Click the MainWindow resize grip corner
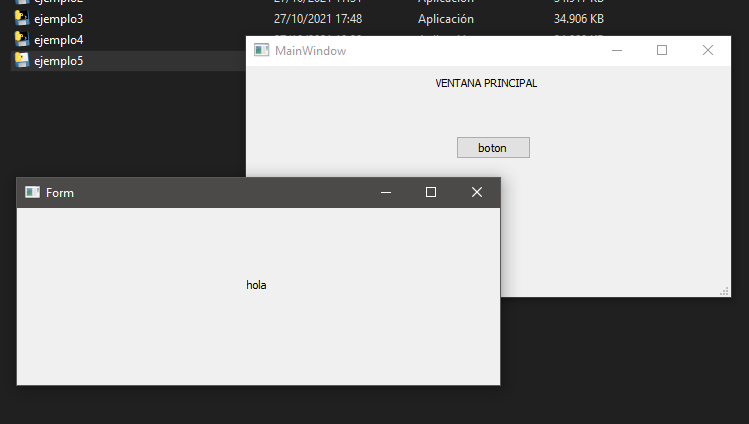The width and height of the screenshot is (749, 424). pyautogui.click(x=725, y=291)
